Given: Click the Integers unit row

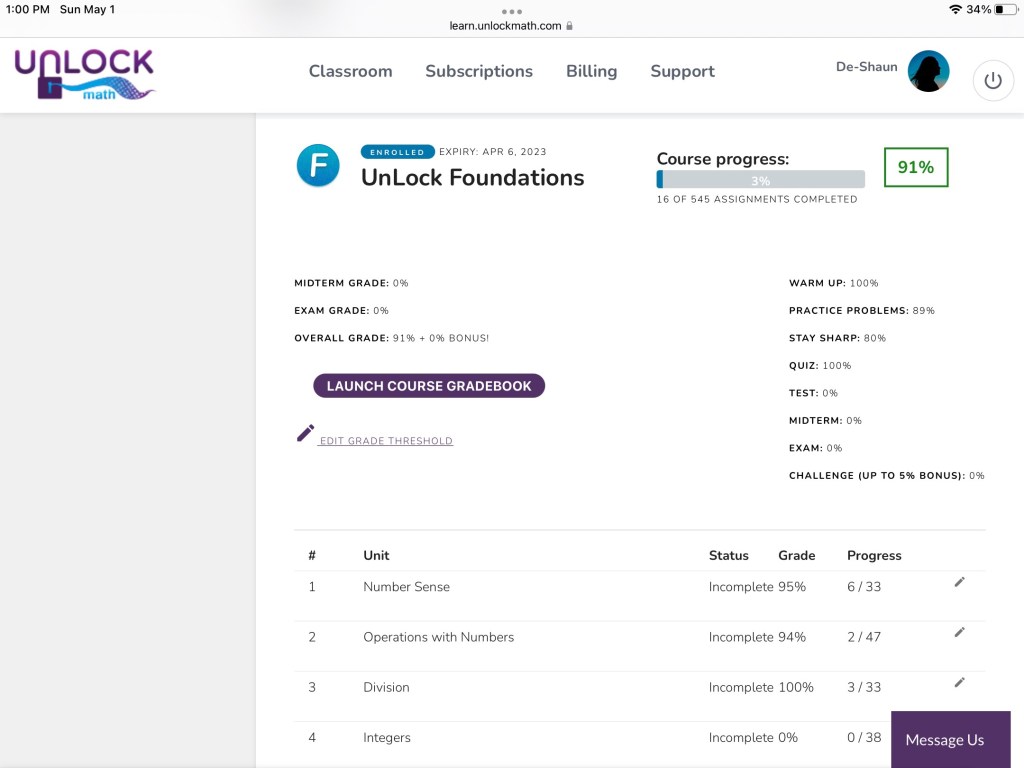Looking at the screenshot, I should coord(387,737).
